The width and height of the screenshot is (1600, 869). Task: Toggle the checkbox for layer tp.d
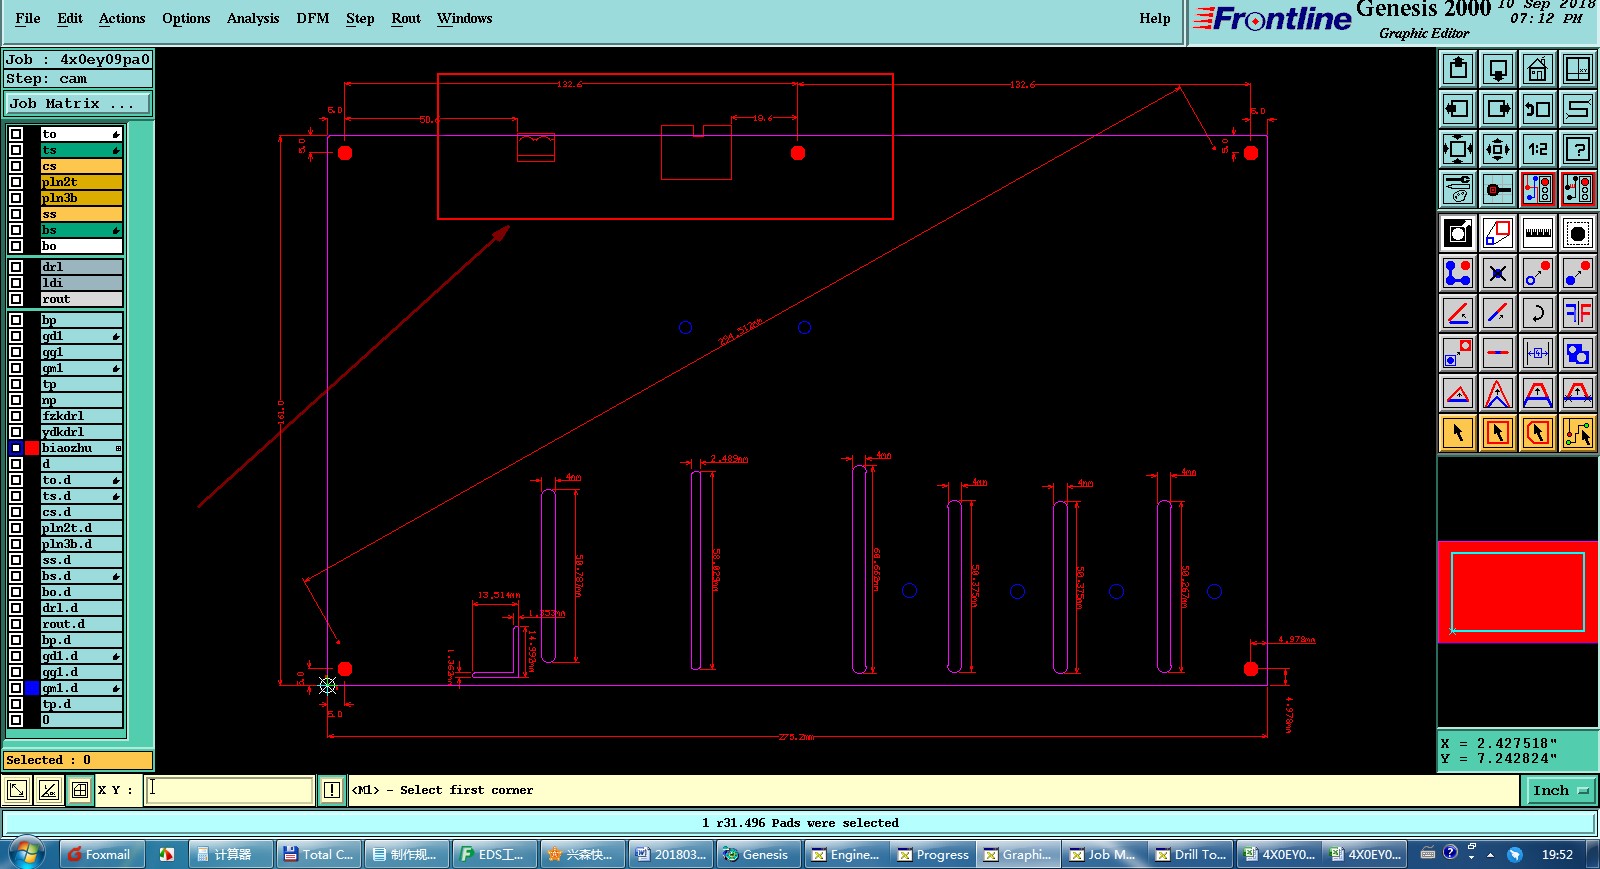(x=16, y=704)
